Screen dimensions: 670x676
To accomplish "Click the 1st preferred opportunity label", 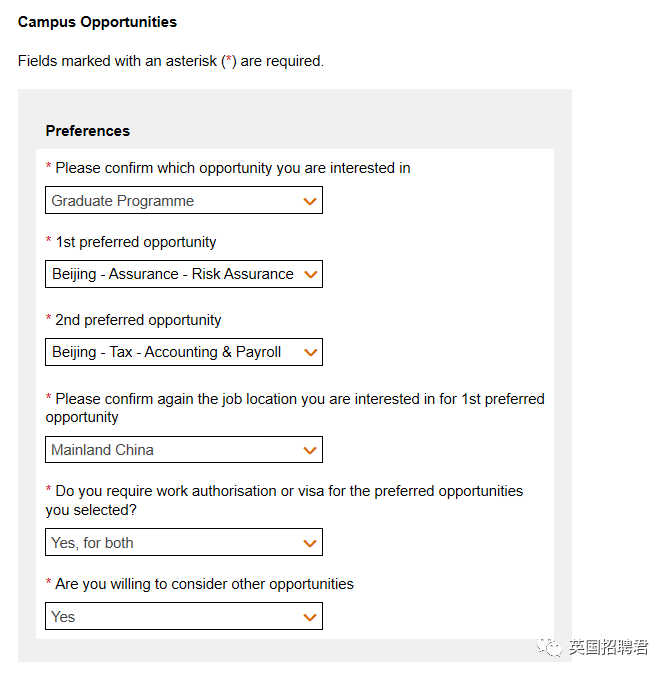I will pyautogui.click(x=135, y=242).
